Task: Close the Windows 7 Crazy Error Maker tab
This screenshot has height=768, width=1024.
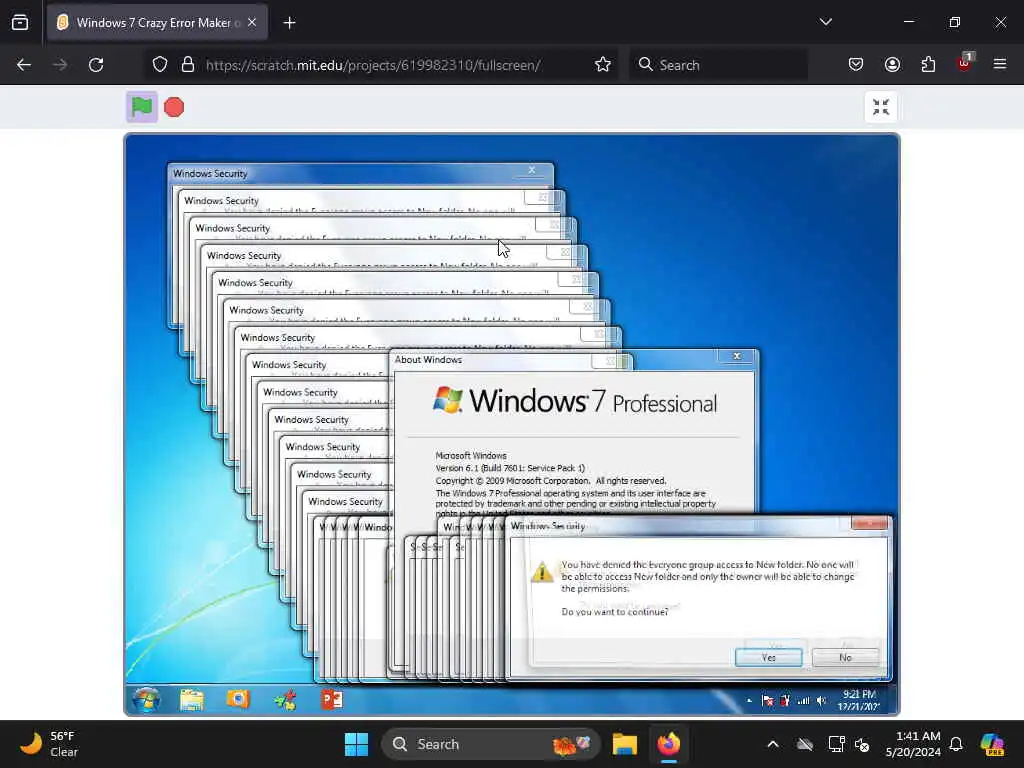Action: click(252, 23)
